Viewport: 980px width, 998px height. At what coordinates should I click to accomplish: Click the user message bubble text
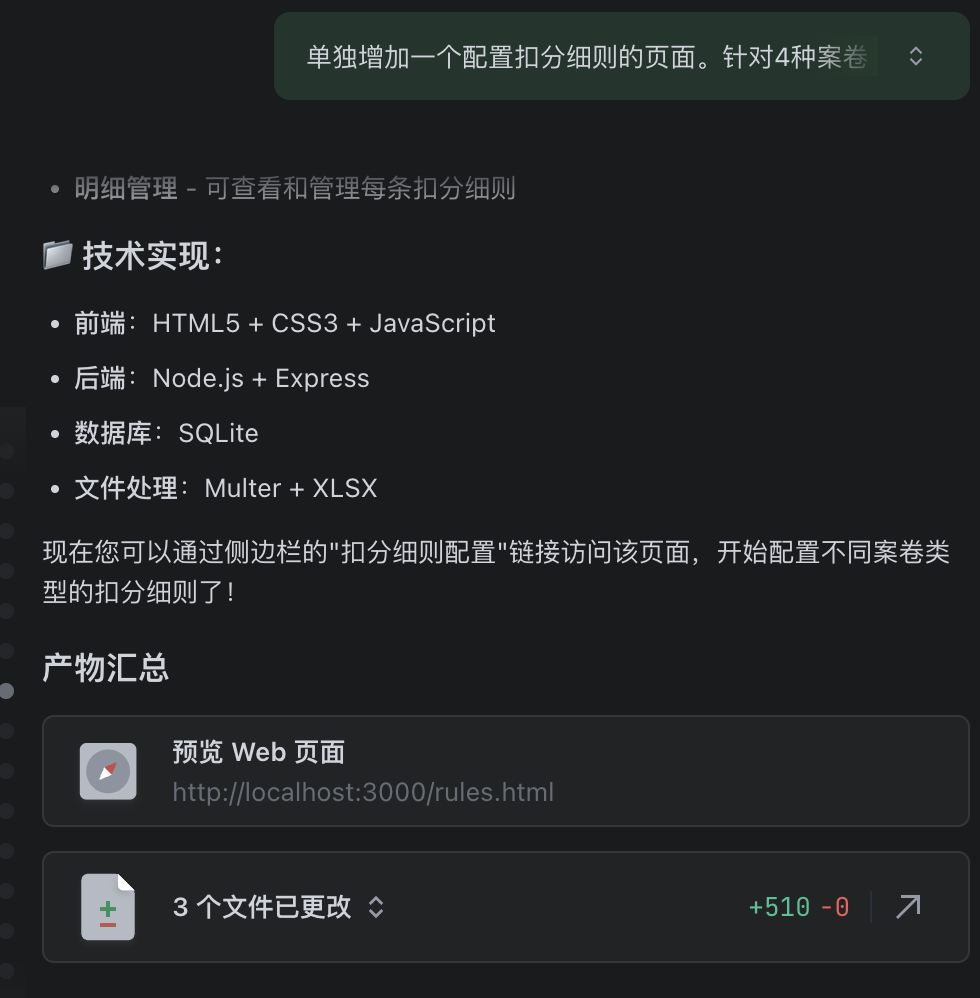click(x=586, y=57)
